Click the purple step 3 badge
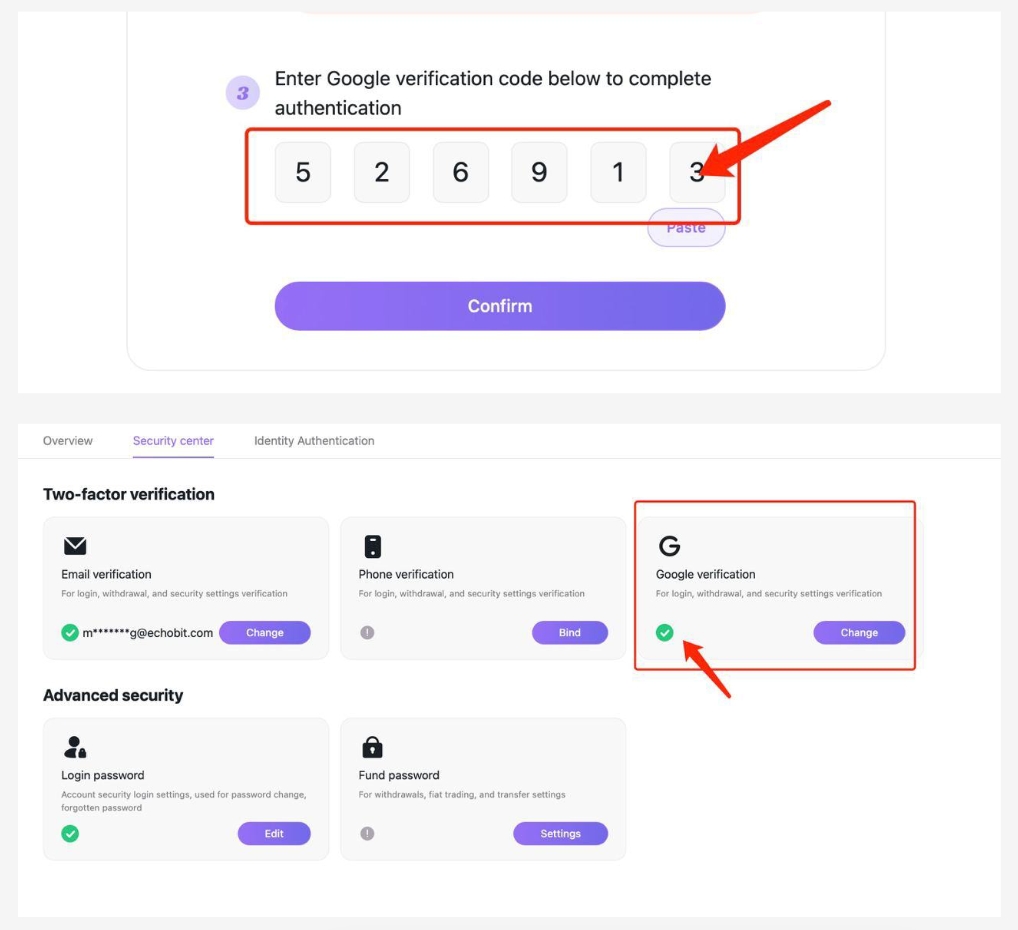This screenshot has width=1018, height=930. (243, 93)
